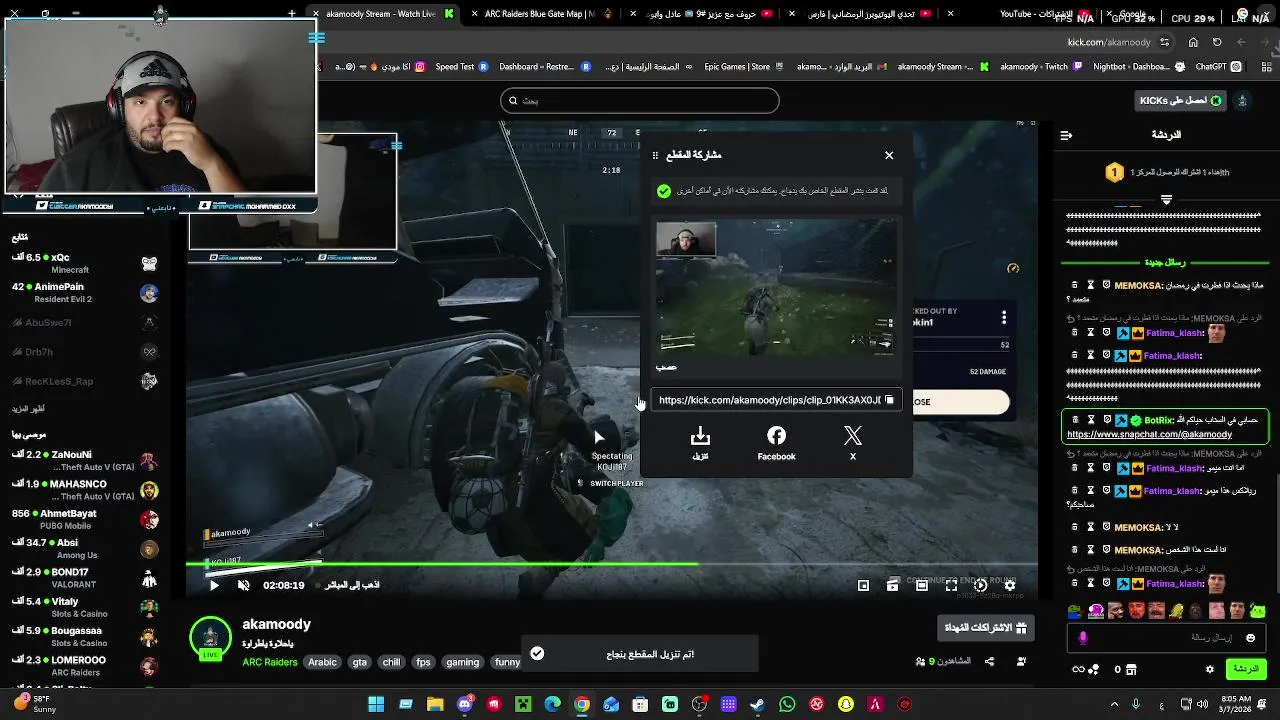This screenshot has width=1280, height=720.
Task: Open chat settings gear icon
Action: [x=1210, y=669]
